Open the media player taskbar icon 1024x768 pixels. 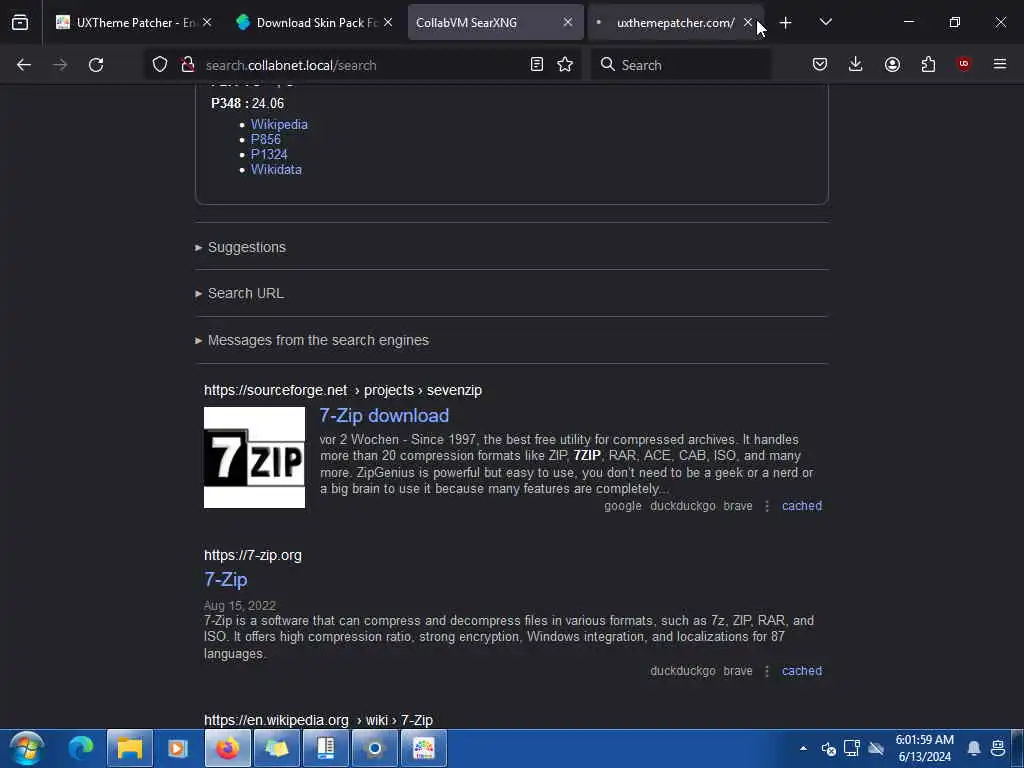tap(178, 748)
